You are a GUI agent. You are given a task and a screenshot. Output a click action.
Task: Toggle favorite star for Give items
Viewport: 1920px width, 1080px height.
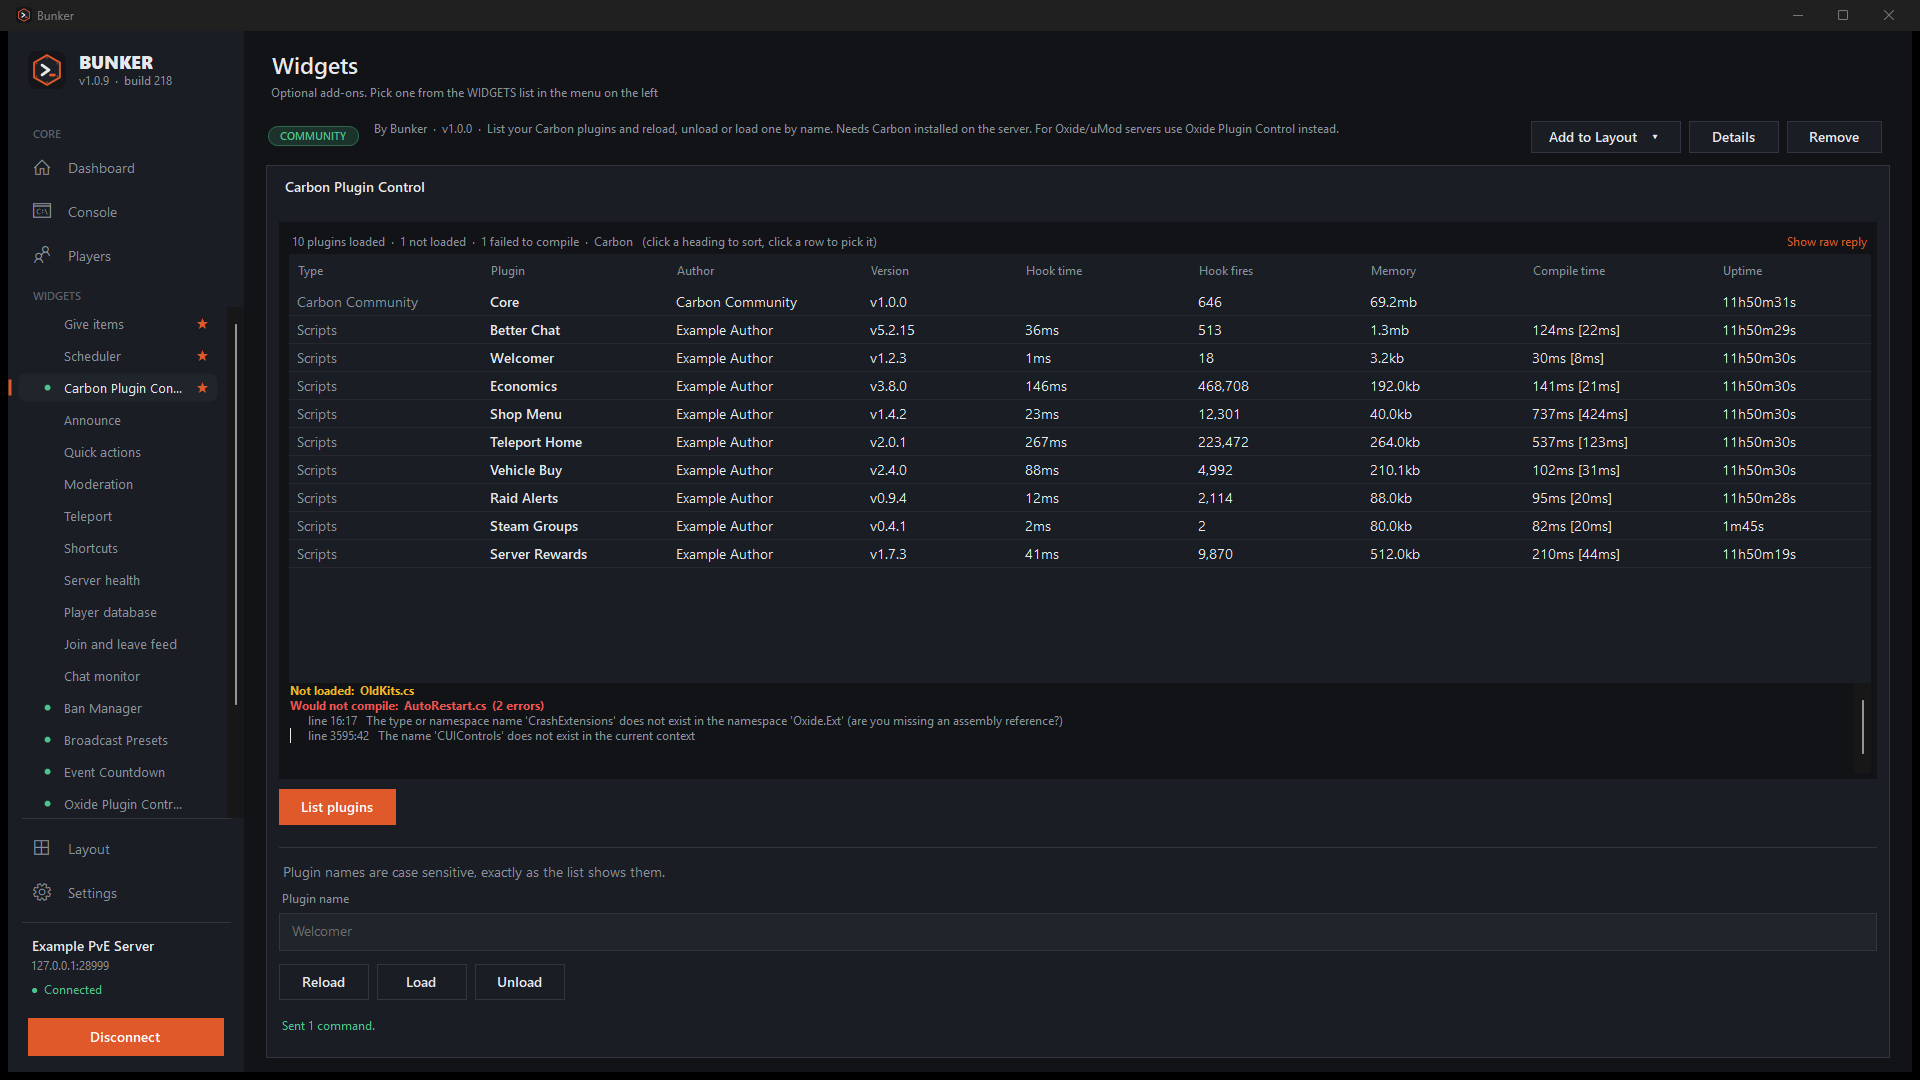pos(202,324)
